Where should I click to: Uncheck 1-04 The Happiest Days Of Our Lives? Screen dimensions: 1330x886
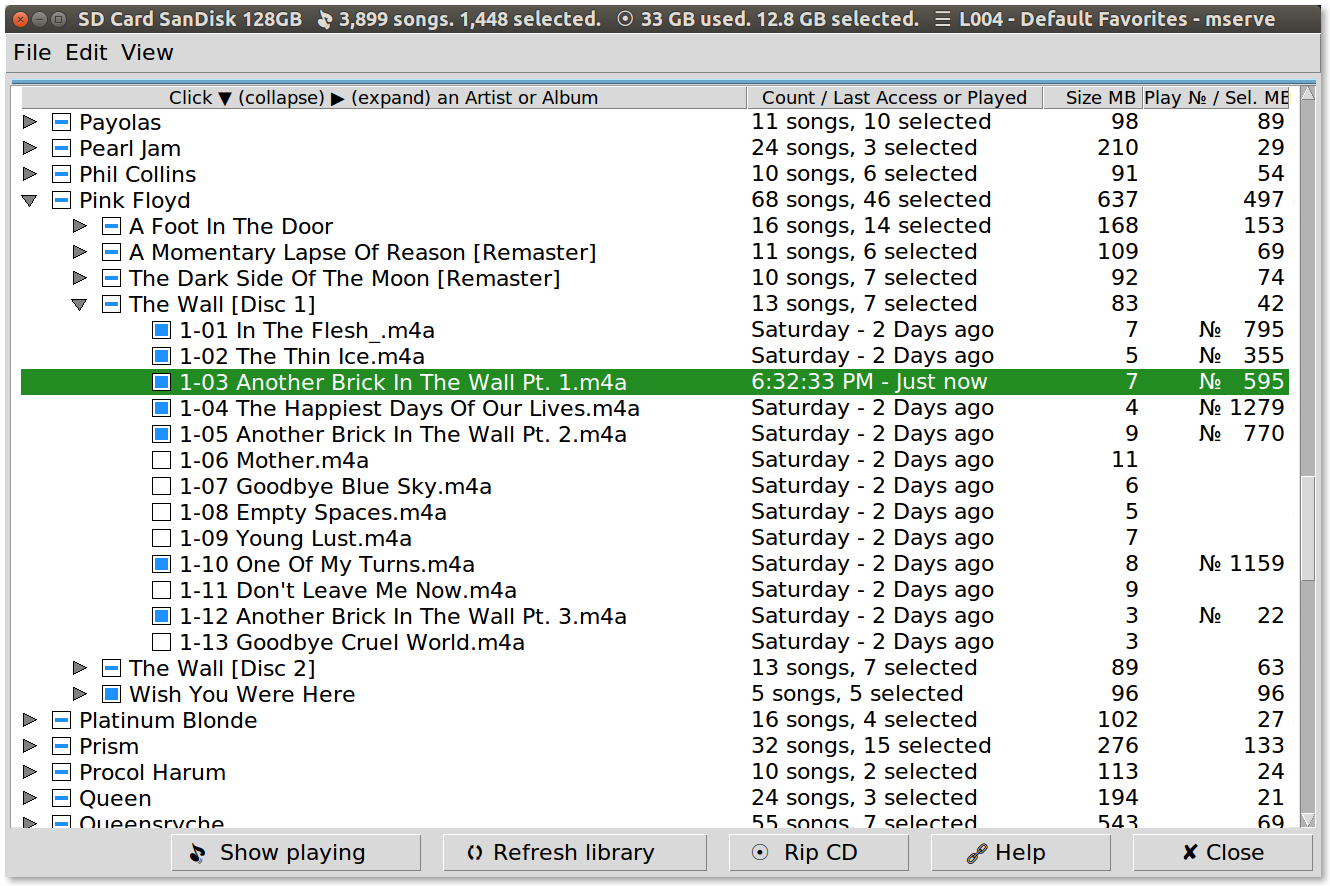click(x=161, y=408)
